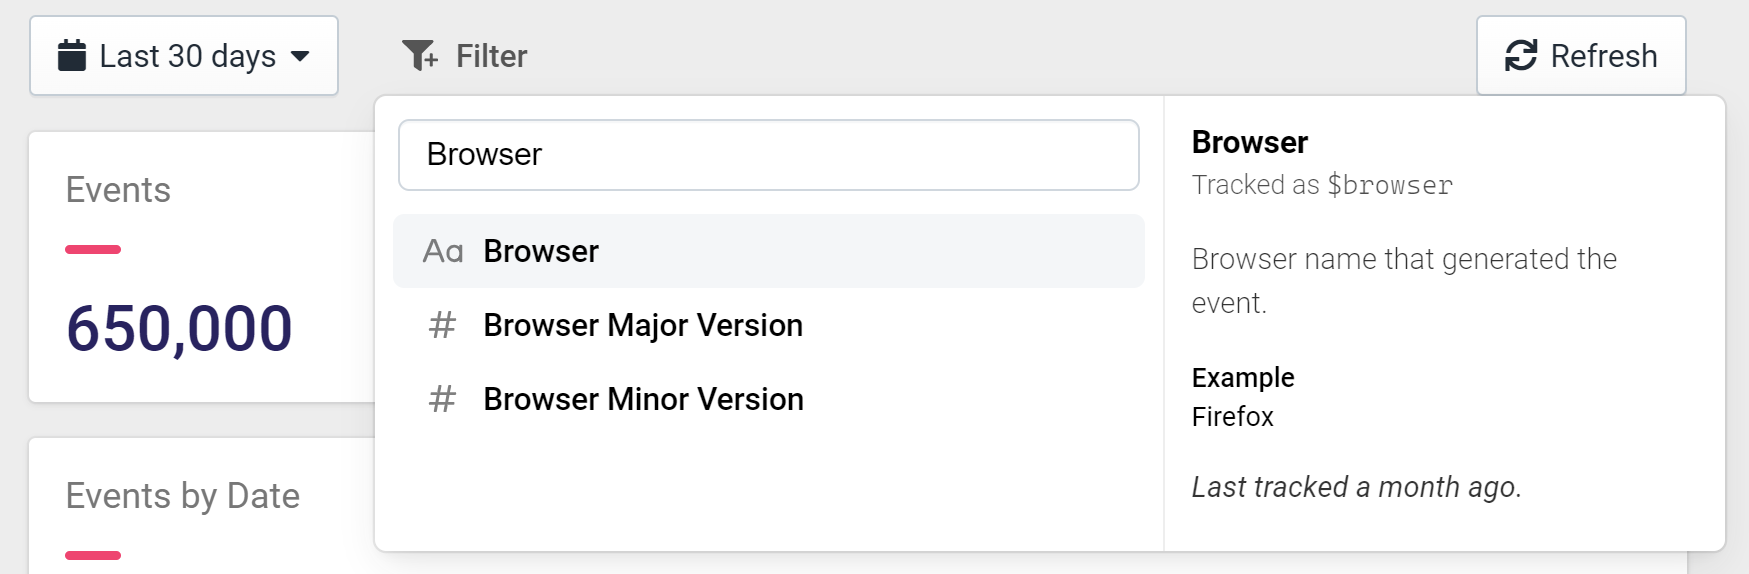Select Browser Minor Version option
Image resolution: width=1749 pixels, height=574 pixels.
tap(769, 399)
